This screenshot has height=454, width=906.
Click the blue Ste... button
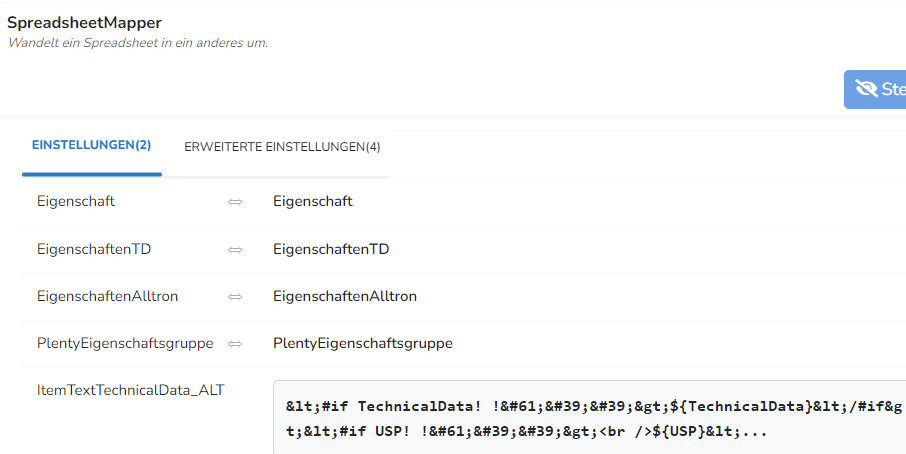coord(875,90)
